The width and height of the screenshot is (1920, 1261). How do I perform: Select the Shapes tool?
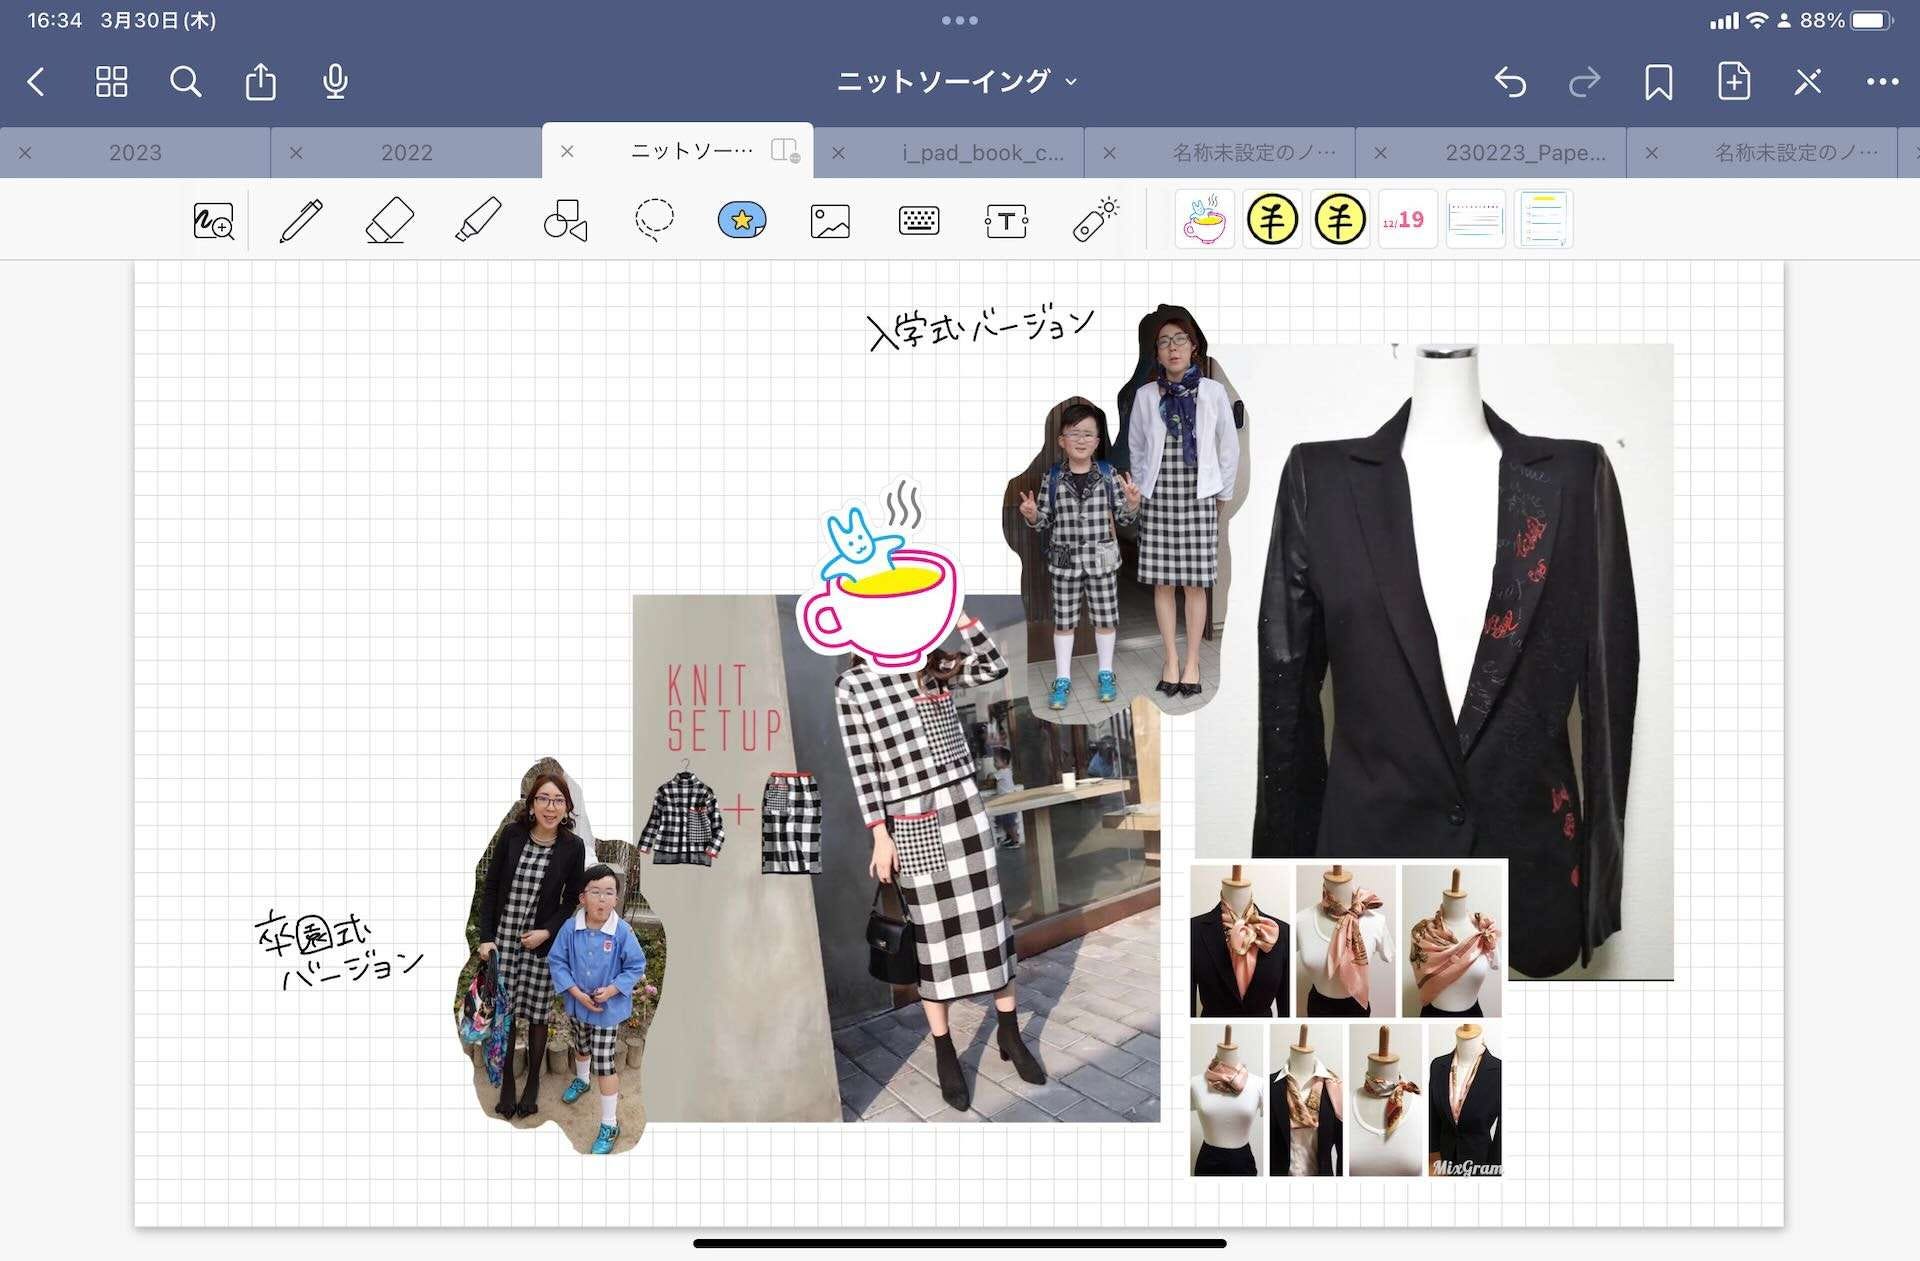point(565,220)
